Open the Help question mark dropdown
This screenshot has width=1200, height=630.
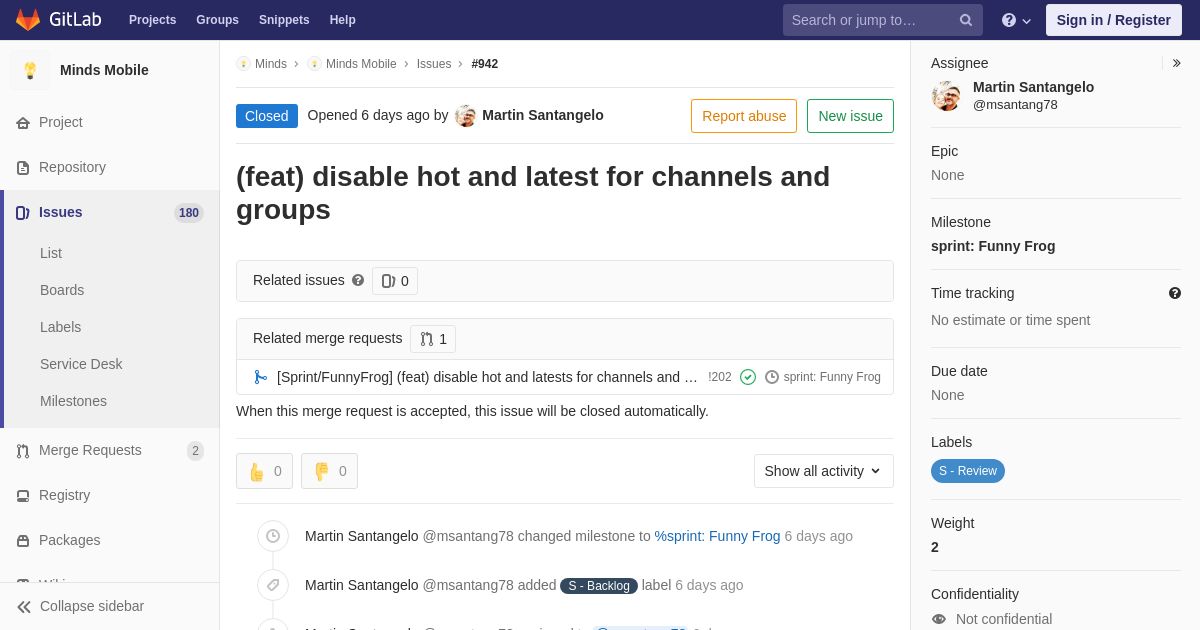[x=1016, y=20]
